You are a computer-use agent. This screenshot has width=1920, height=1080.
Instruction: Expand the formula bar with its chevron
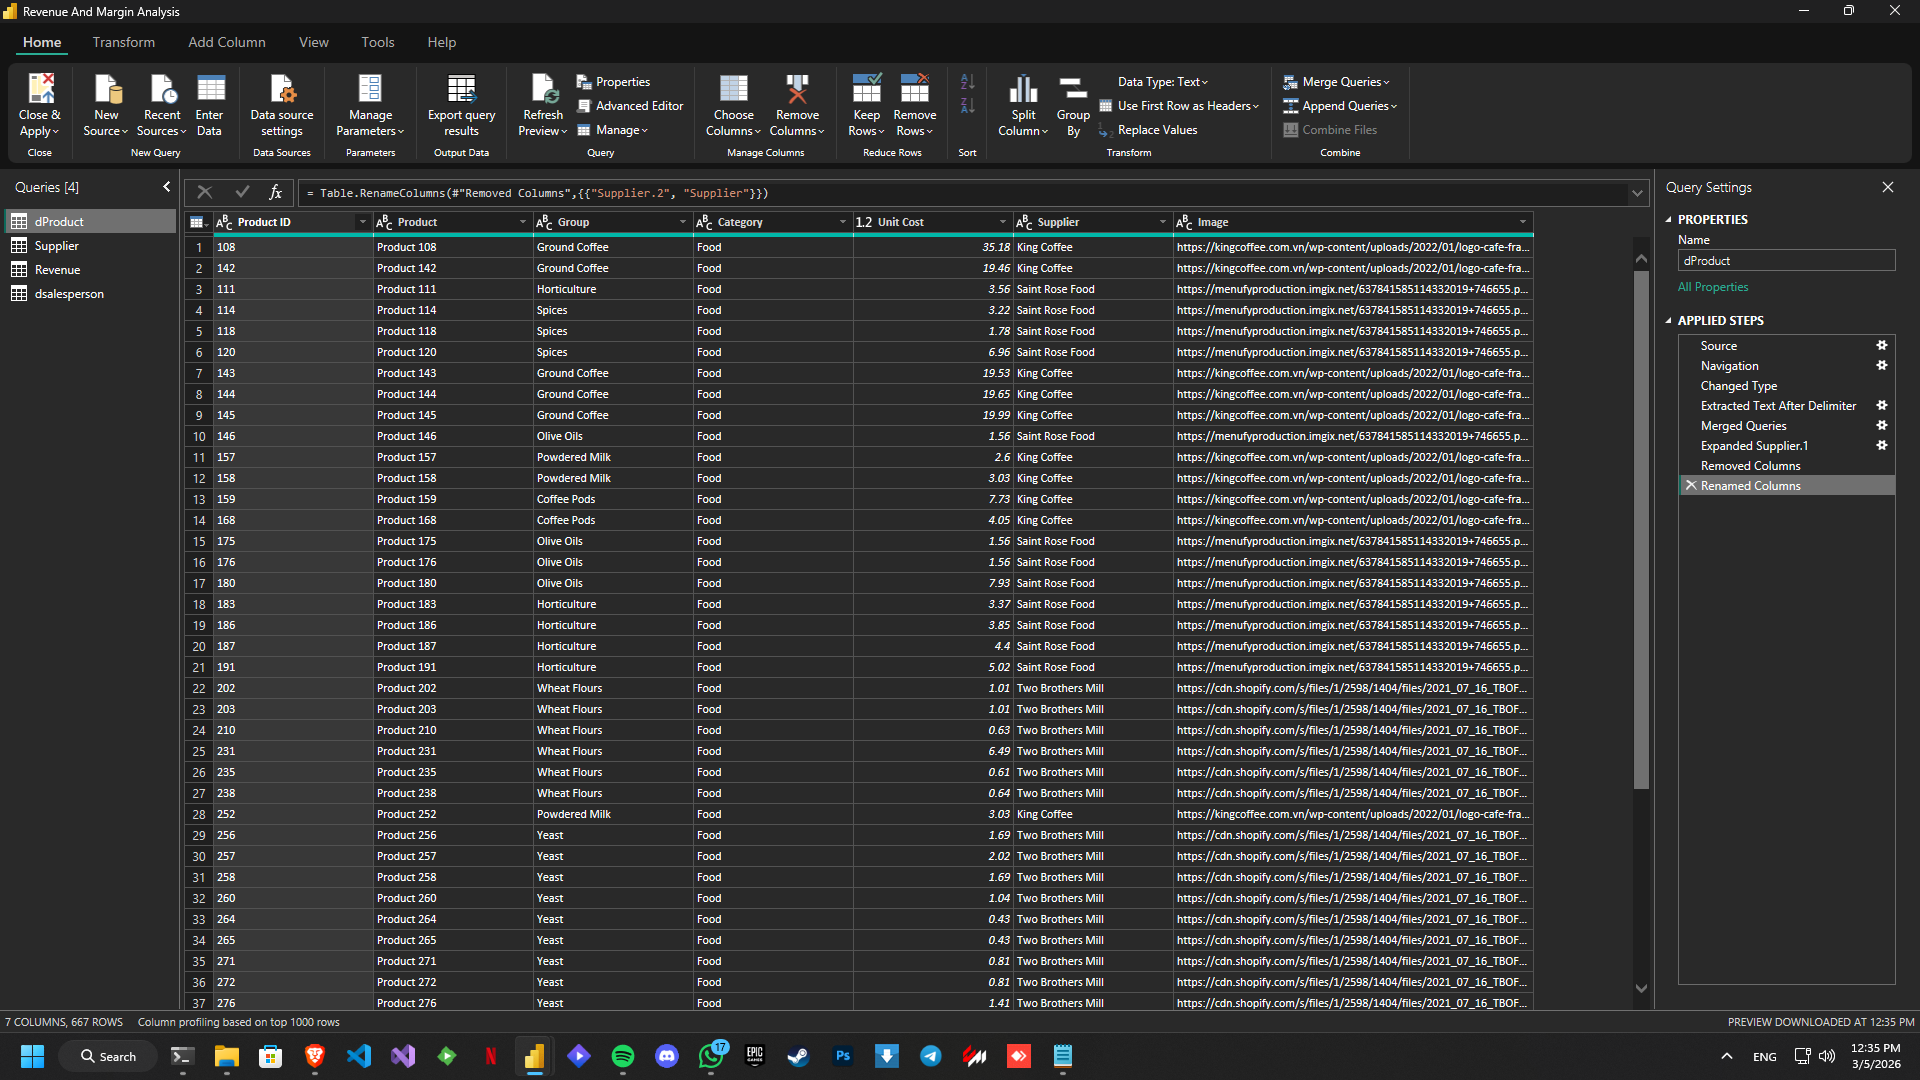[x=1636, y=192]
